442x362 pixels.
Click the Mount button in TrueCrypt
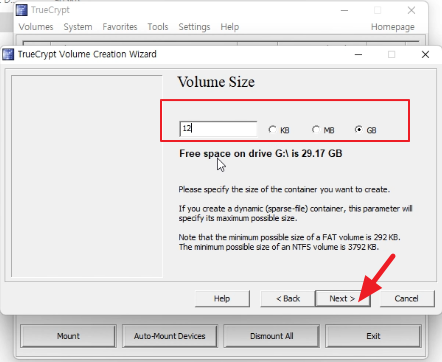coord(68,336)
